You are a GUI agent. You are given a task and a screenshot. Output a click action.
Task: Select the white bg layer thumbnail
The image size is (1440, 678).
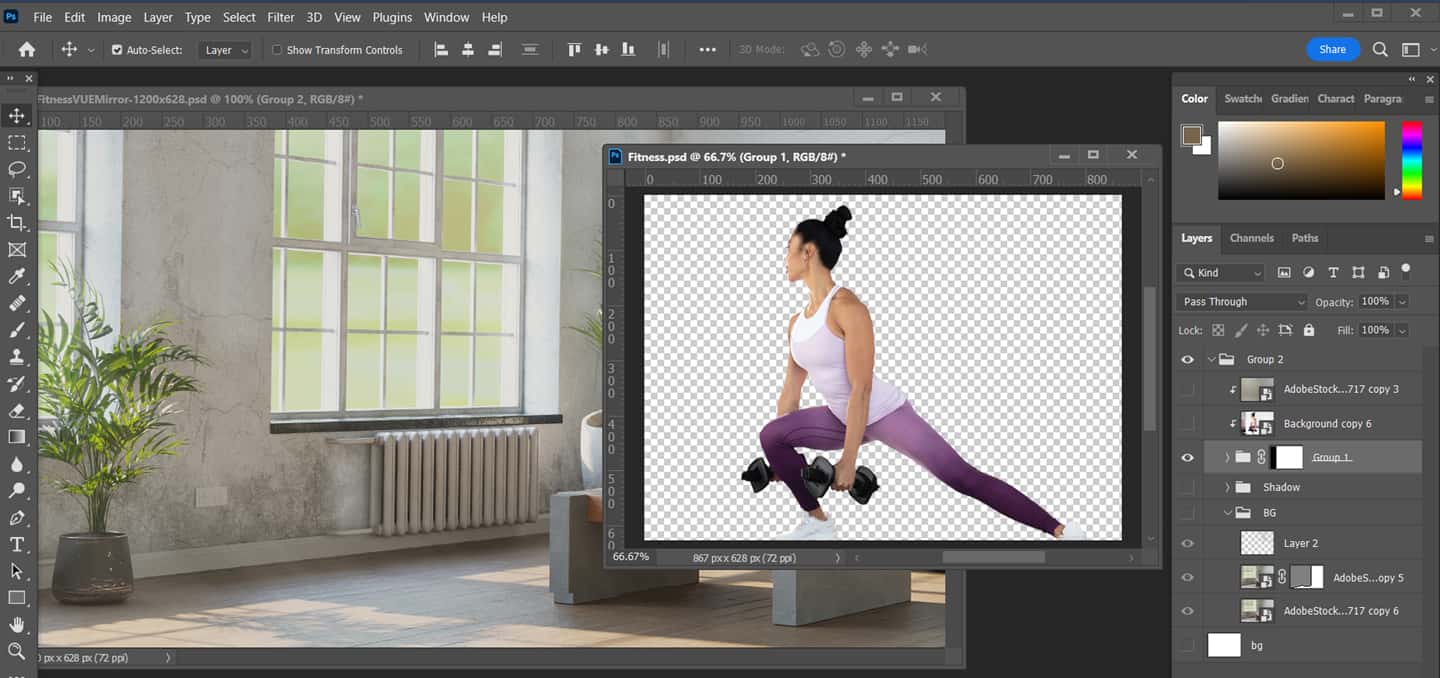pos(1224,645)
